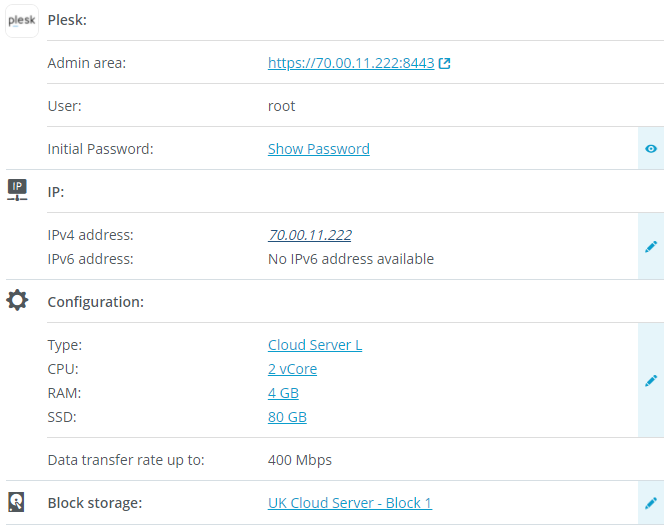Click the external link icon beside admin URL
672x531 pixels.
click(445, 63)
